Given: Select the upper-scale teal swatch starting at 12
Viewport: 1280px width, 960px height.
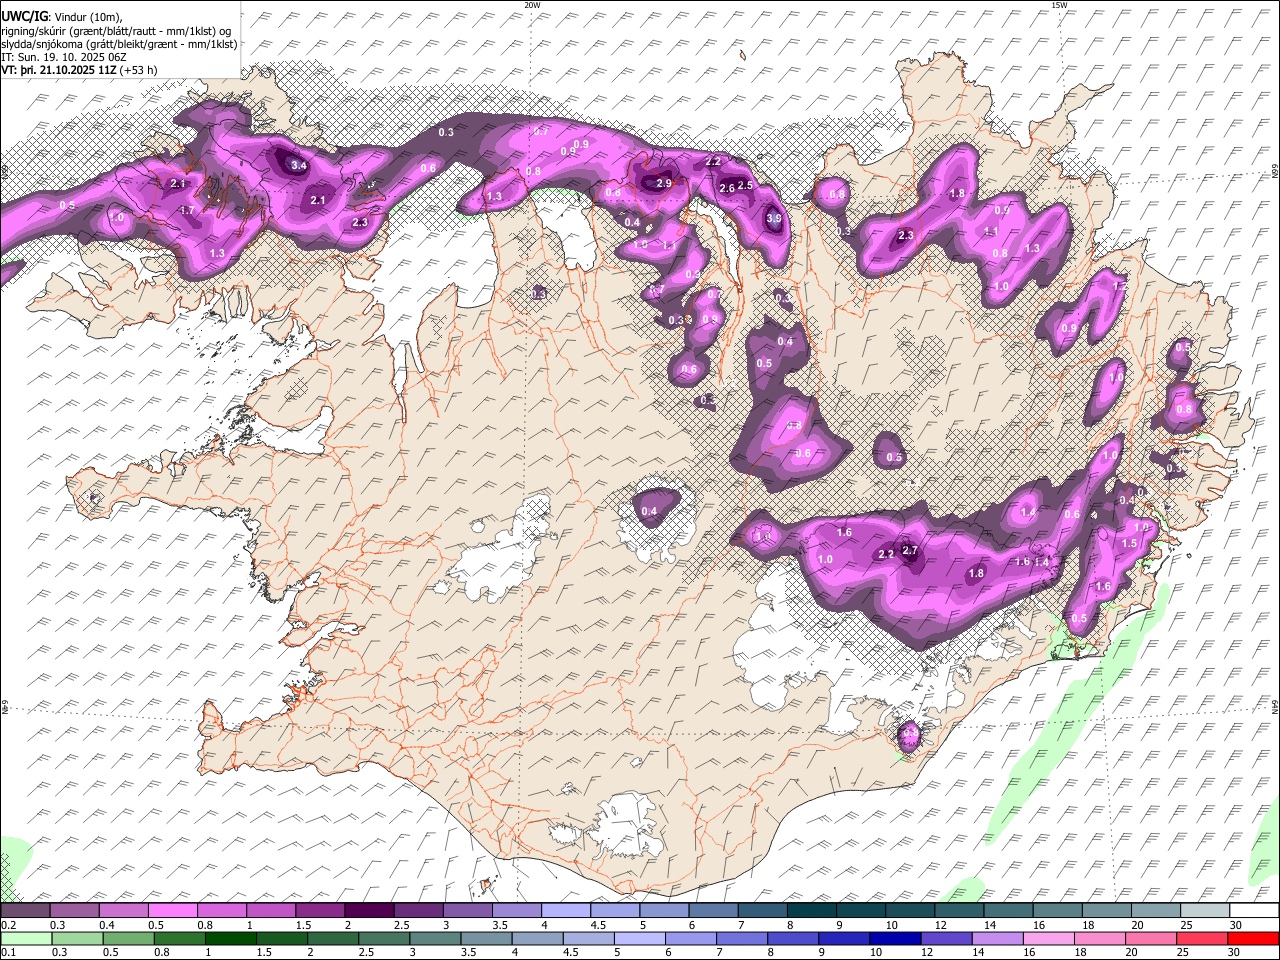Looking at the screenshot, I should tap(957, 911).
